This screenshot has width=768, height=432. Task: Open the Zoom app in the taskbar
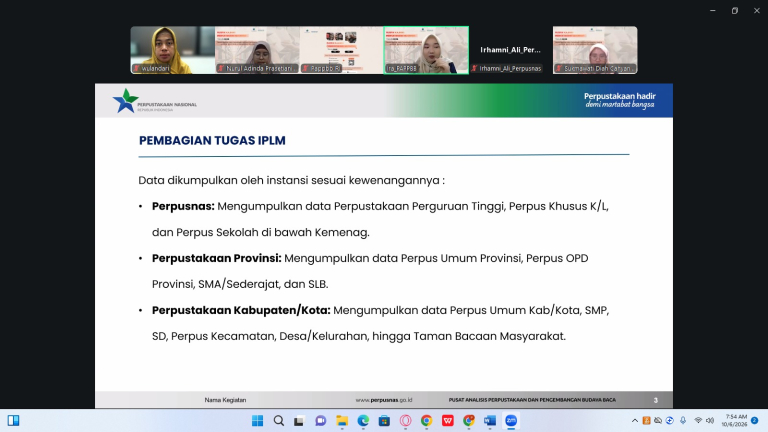511,421
